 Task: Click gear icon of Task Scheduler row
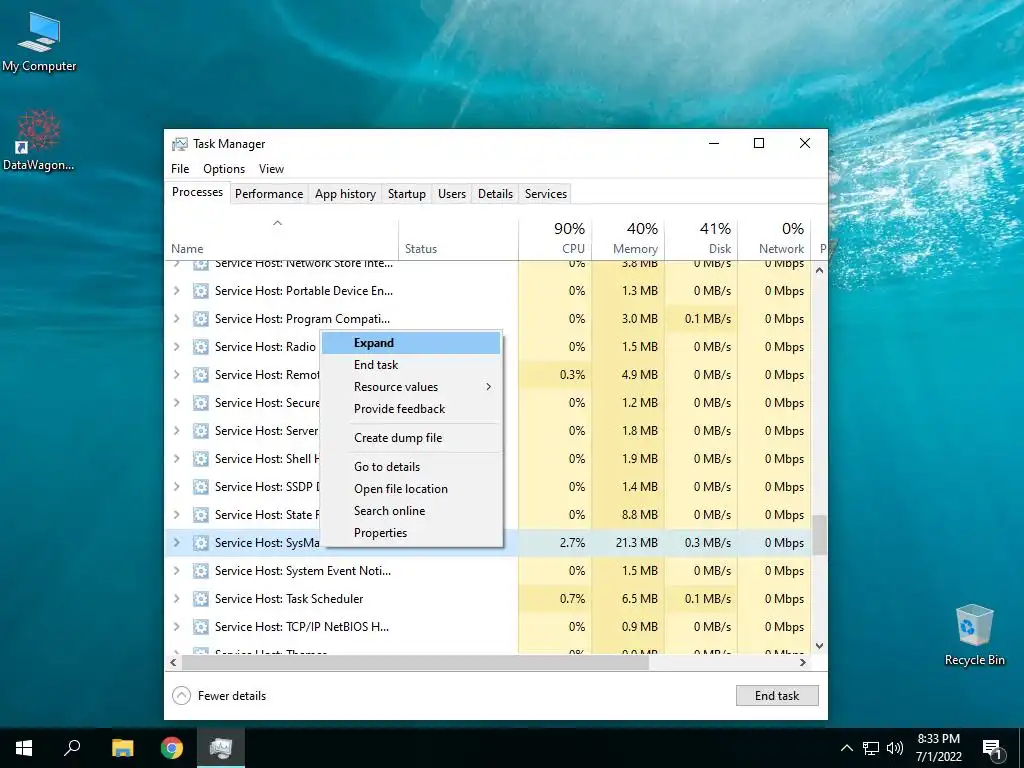pyautogui.click(x=200, y=599)
